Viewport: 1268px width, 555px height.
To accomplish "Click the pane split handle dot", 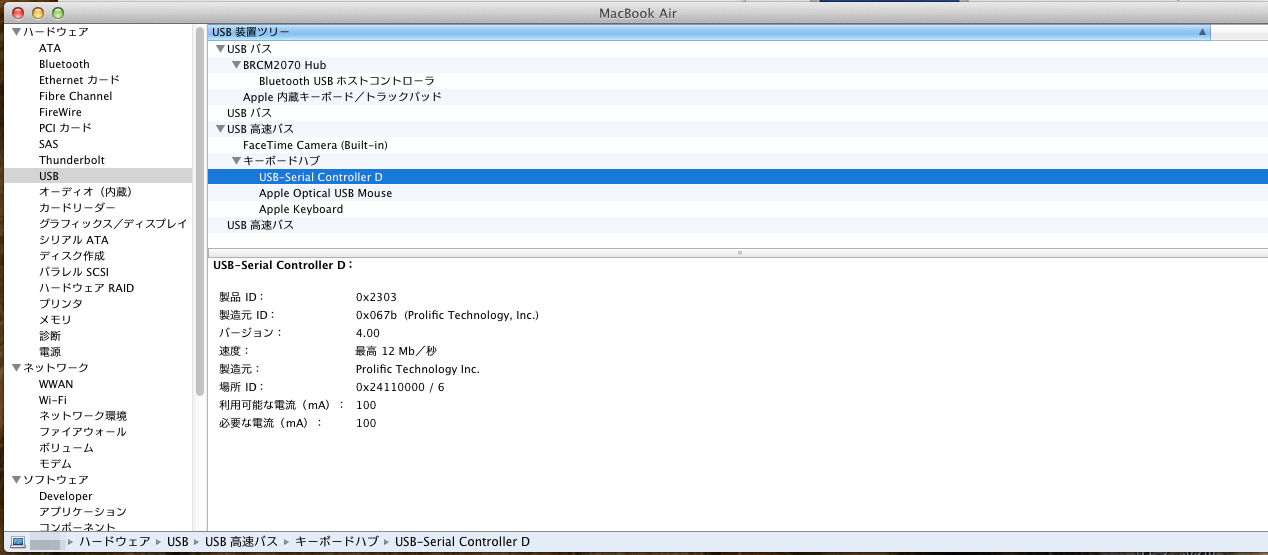I will point(739,253).
